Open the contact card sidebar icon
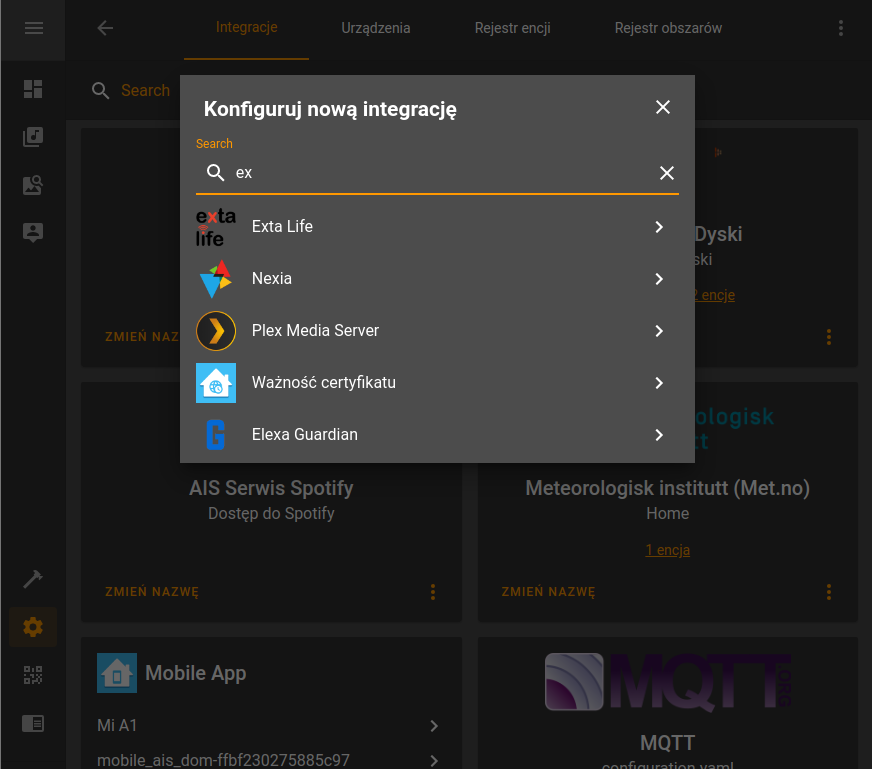The image size is (872, 769). 33,232
